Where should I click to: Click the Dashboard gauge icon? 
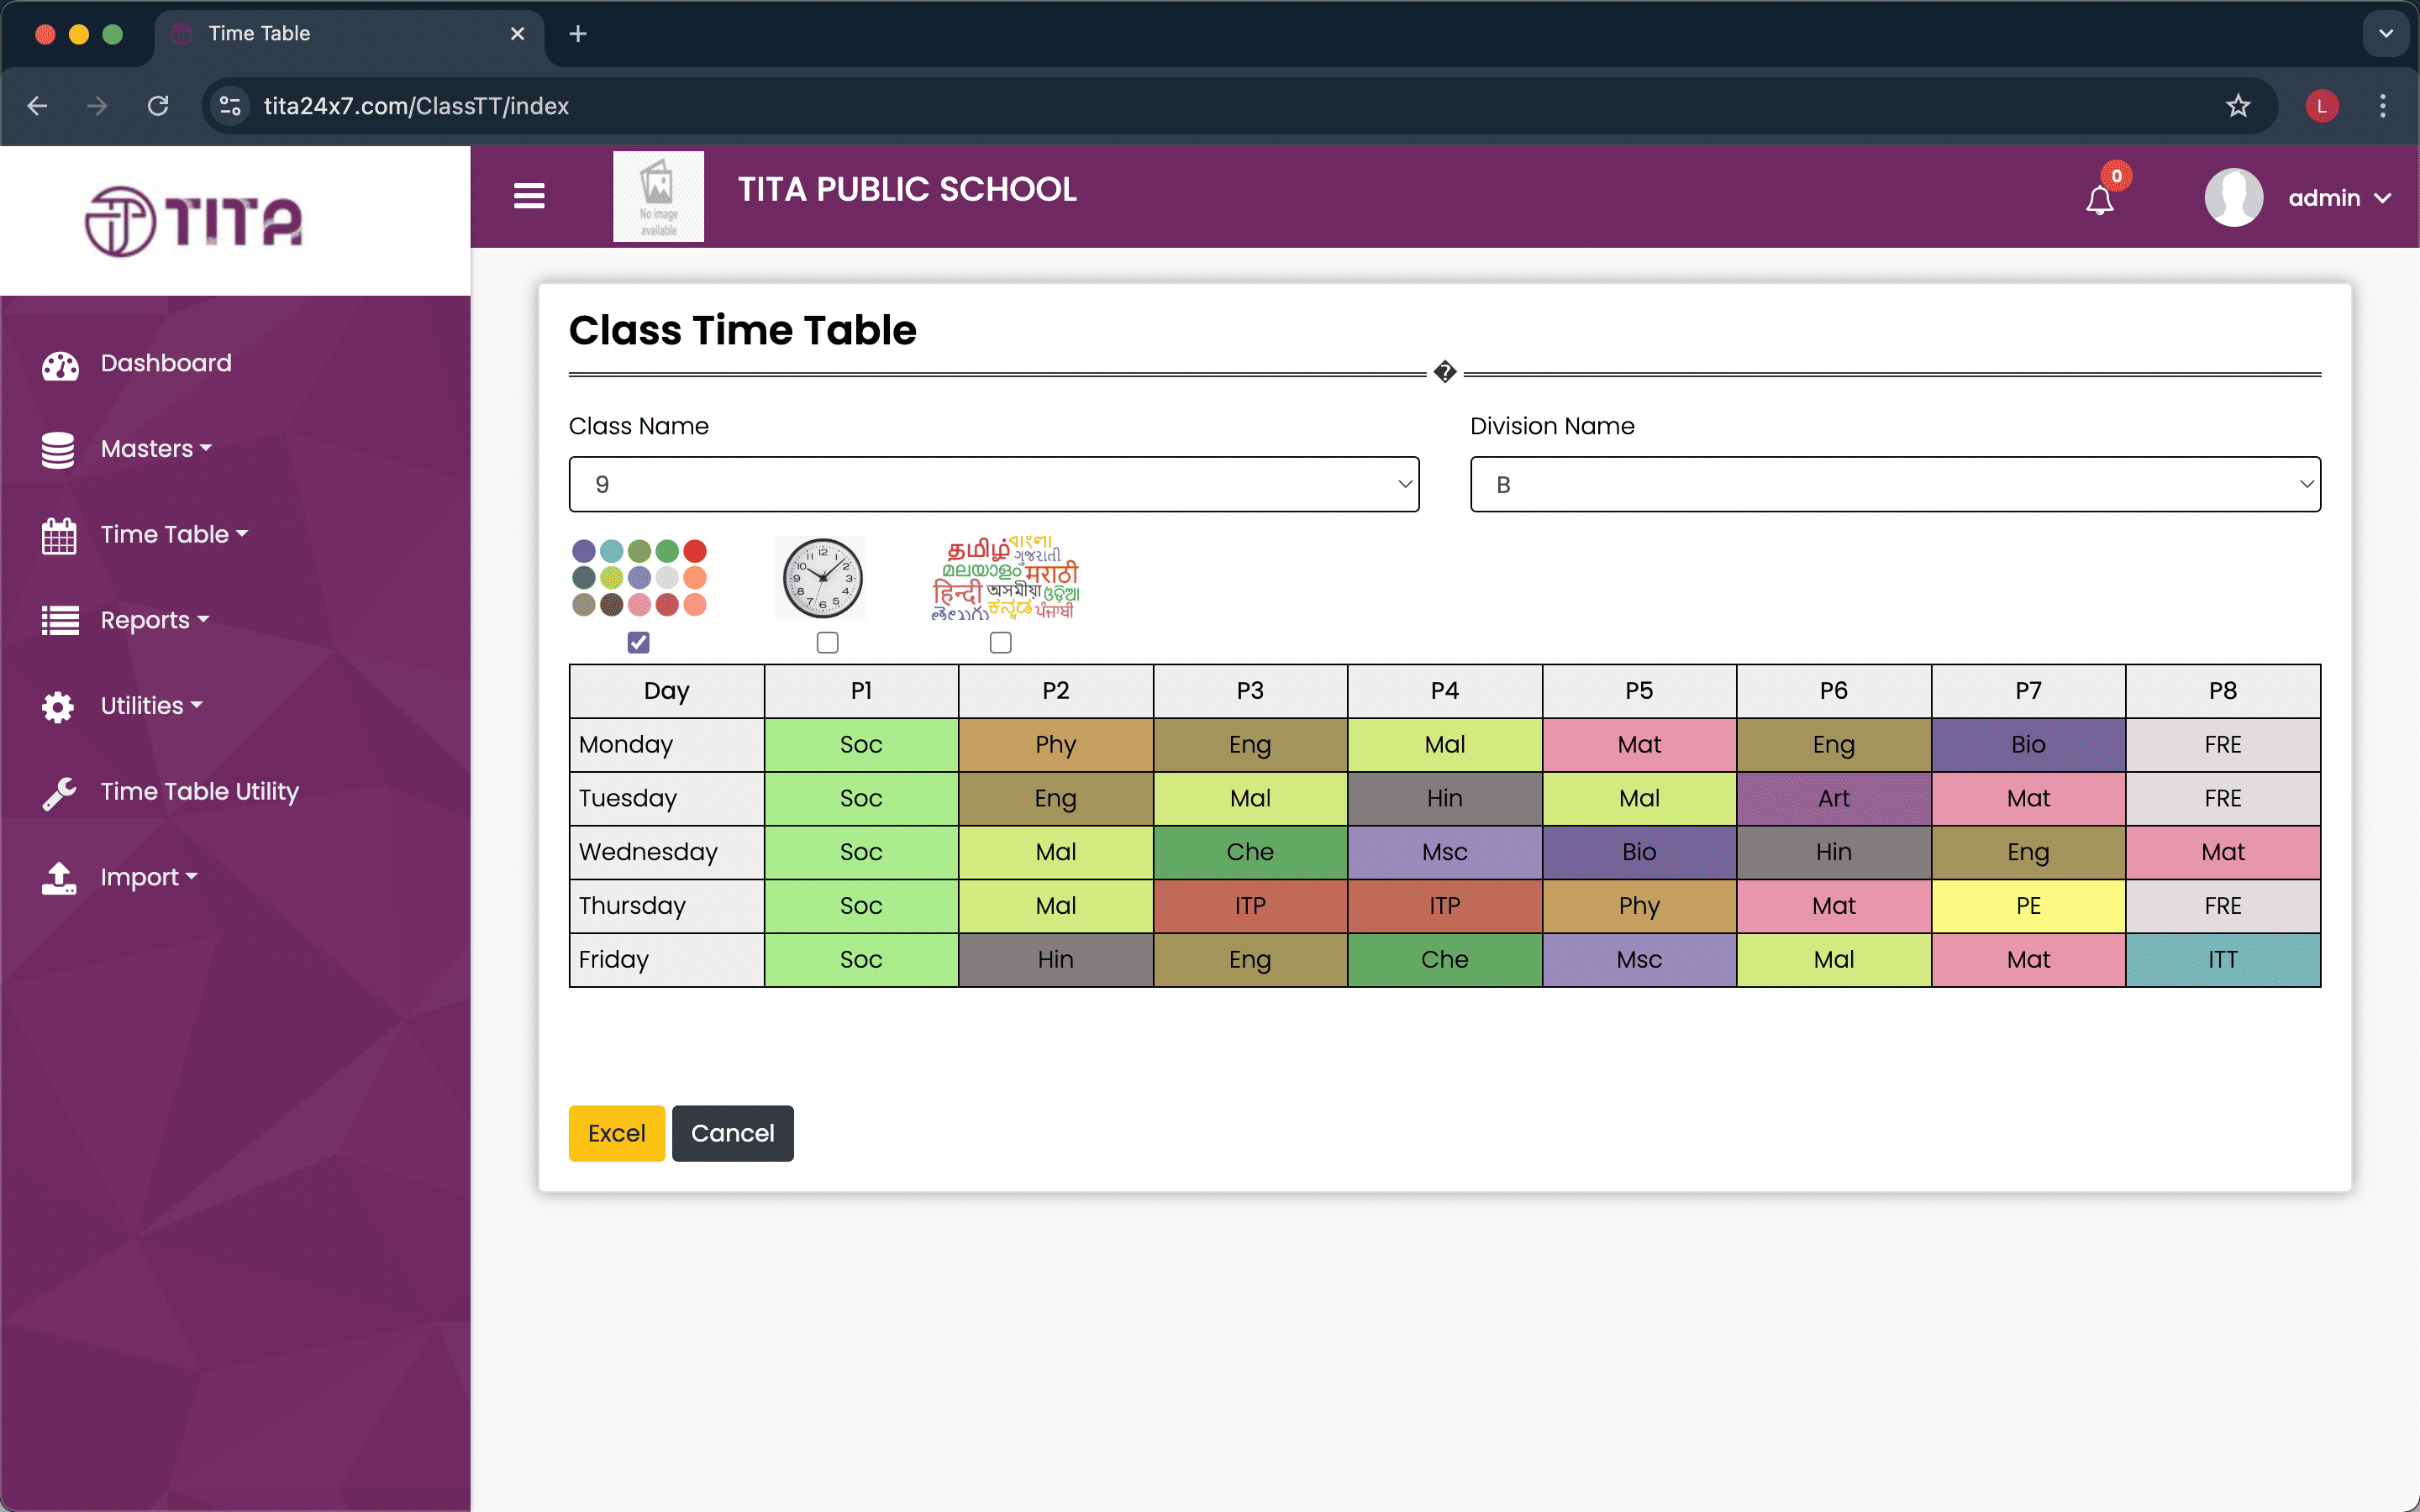pyautogui.click(x=60, y=365)
